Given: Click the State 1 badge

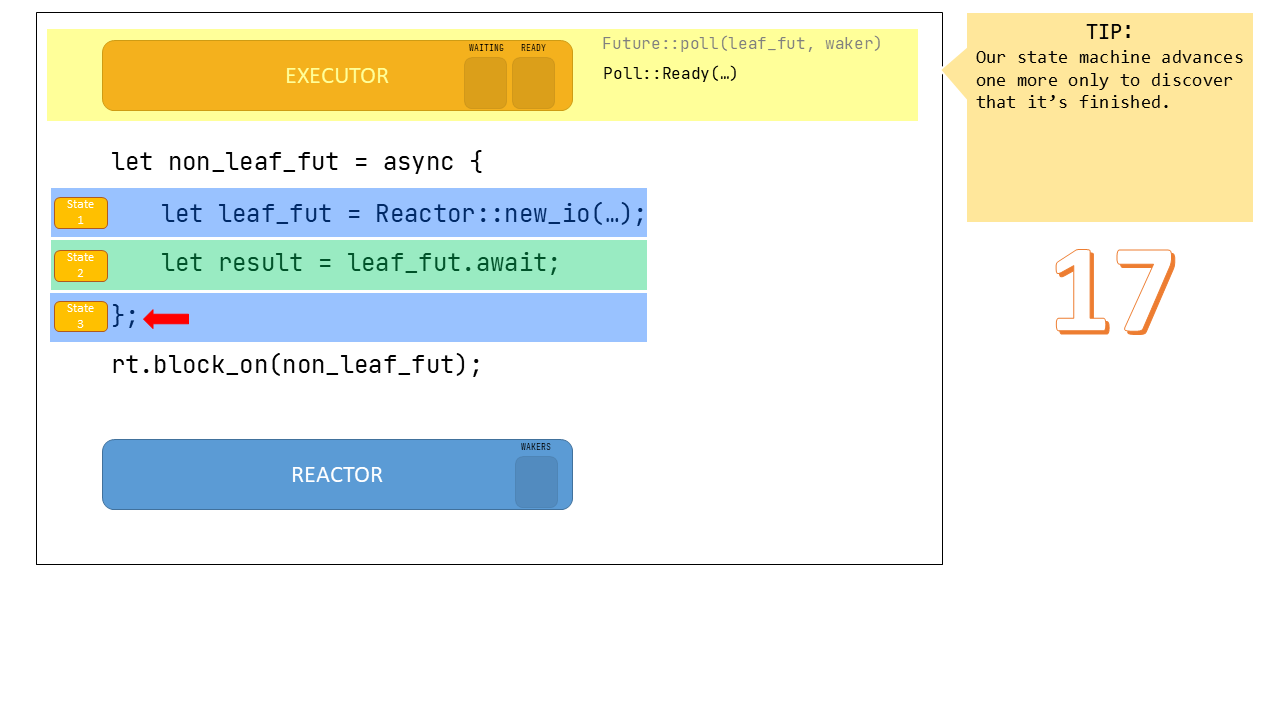Looking at the screenshot, I should click(81, 213).
